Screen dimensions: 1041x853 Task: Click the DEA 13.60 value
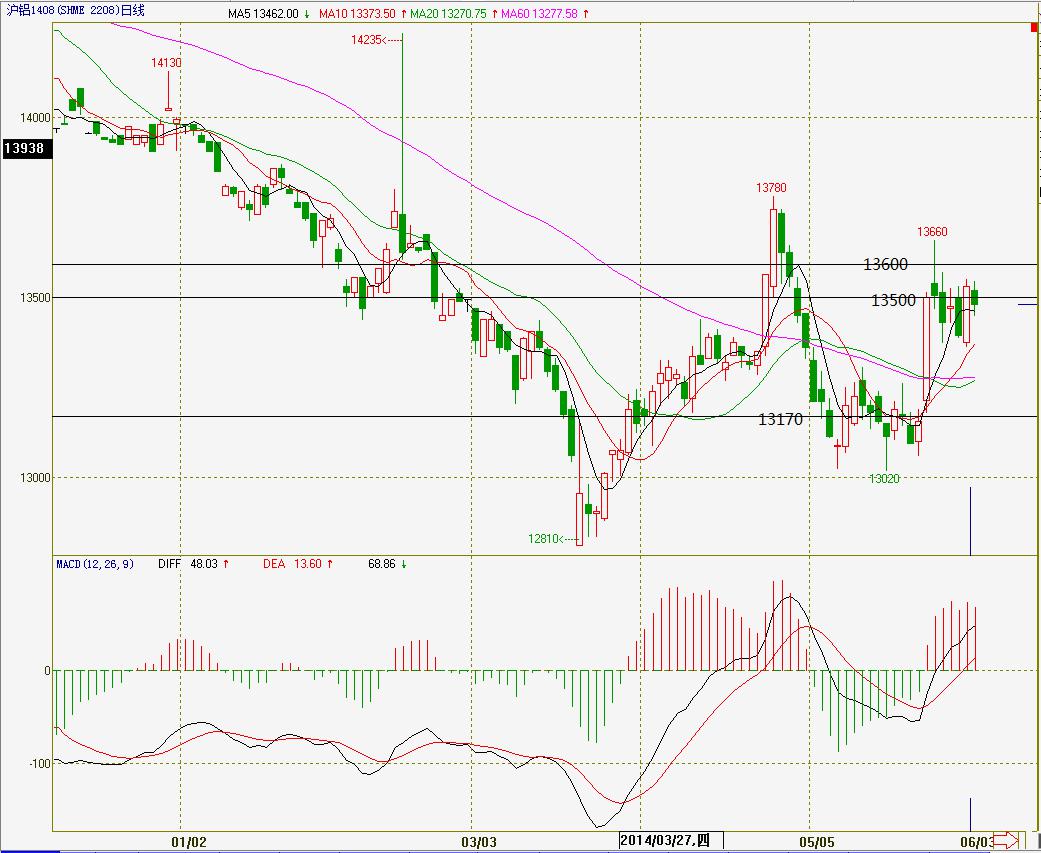point(298,564)
